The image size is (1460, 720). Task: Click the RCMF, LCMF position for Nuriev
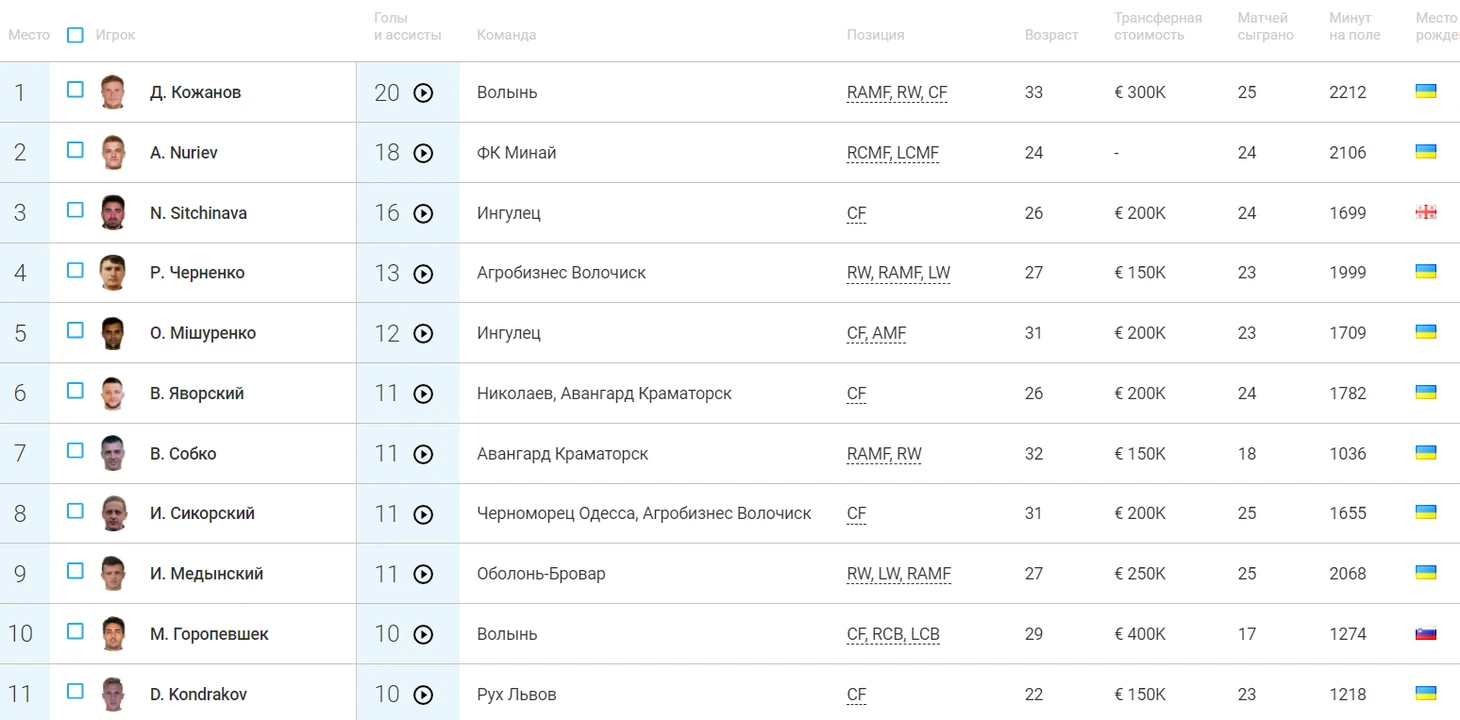pos(892,153)
